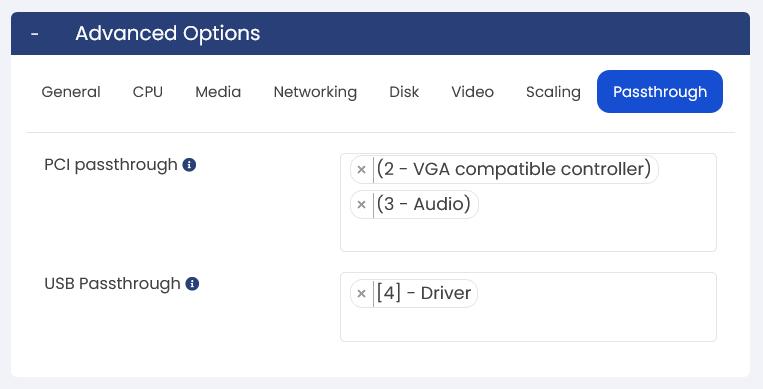Go to the Networking tab
Image resolution: width=763 pixels, height=389 pixels.
pyautogui.click(x=315, y=92)
